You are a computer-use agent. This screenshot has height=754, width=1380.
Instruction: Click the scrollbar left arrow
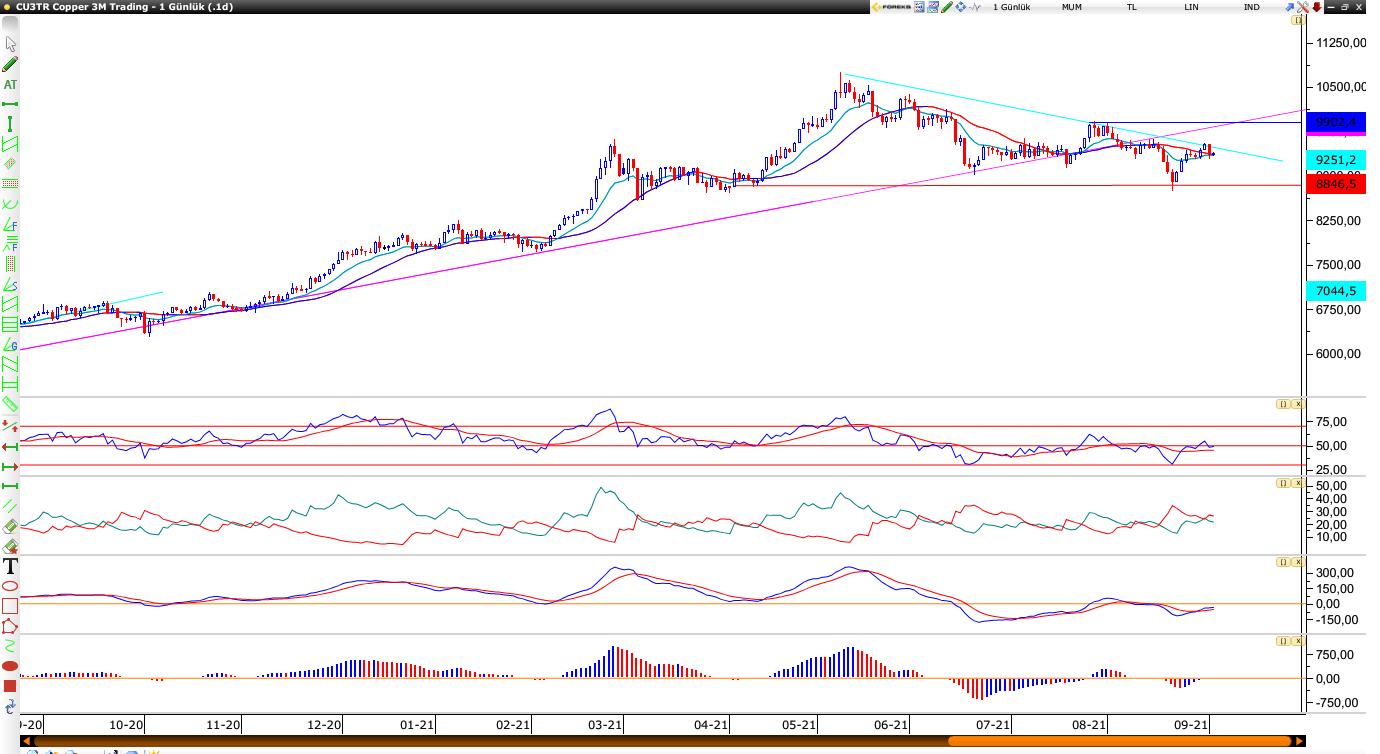26,741
